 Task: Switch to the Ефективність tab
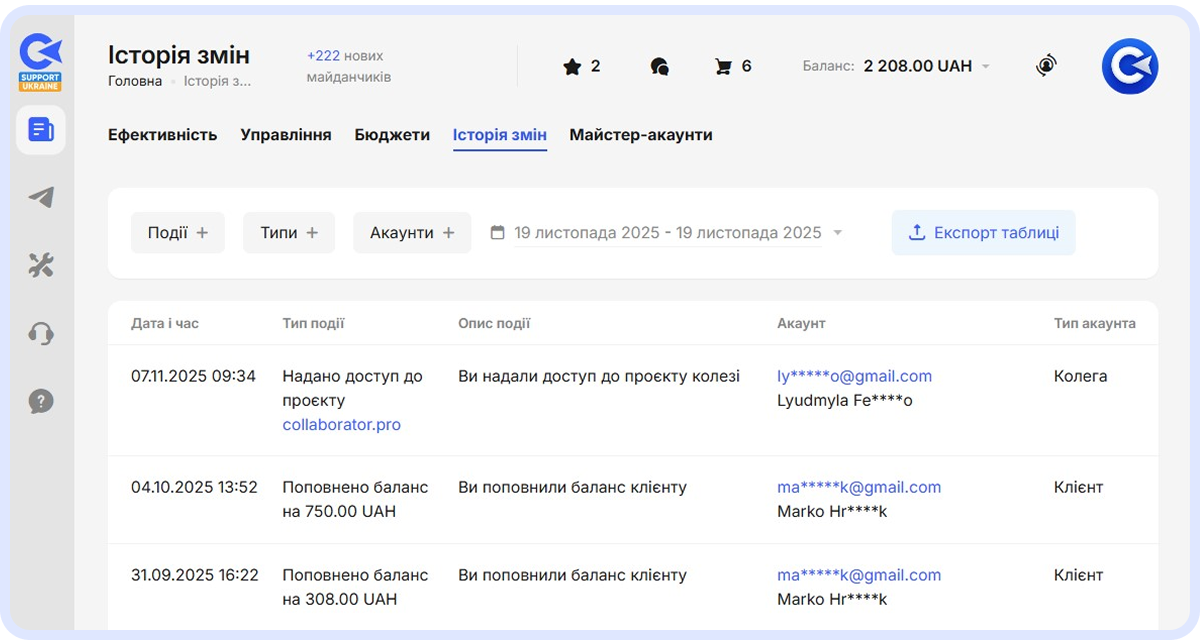[x=162, y=135]
